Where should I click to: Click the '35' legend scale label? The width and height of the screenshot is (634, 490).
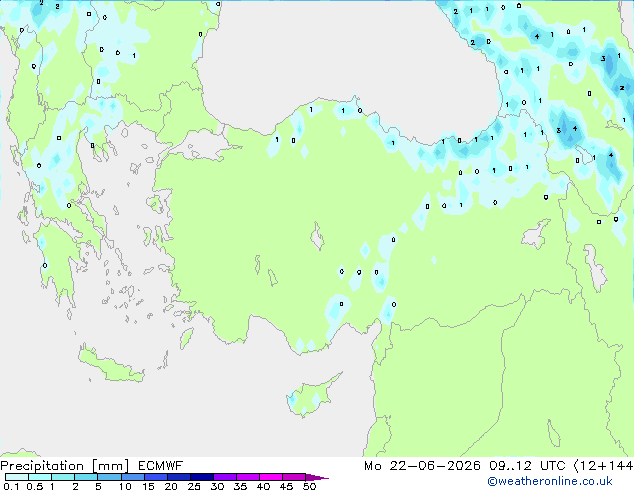click(240, 486)
